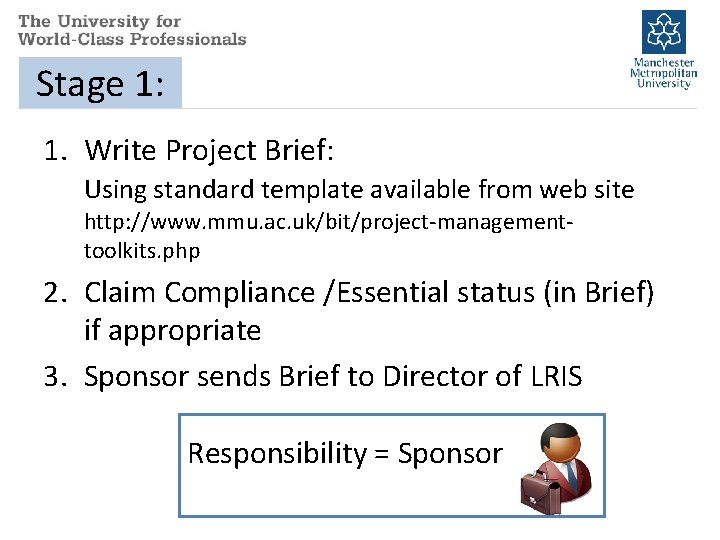Click the number 1 list marker
Screen dimensions: 720x540
[55, 151]
